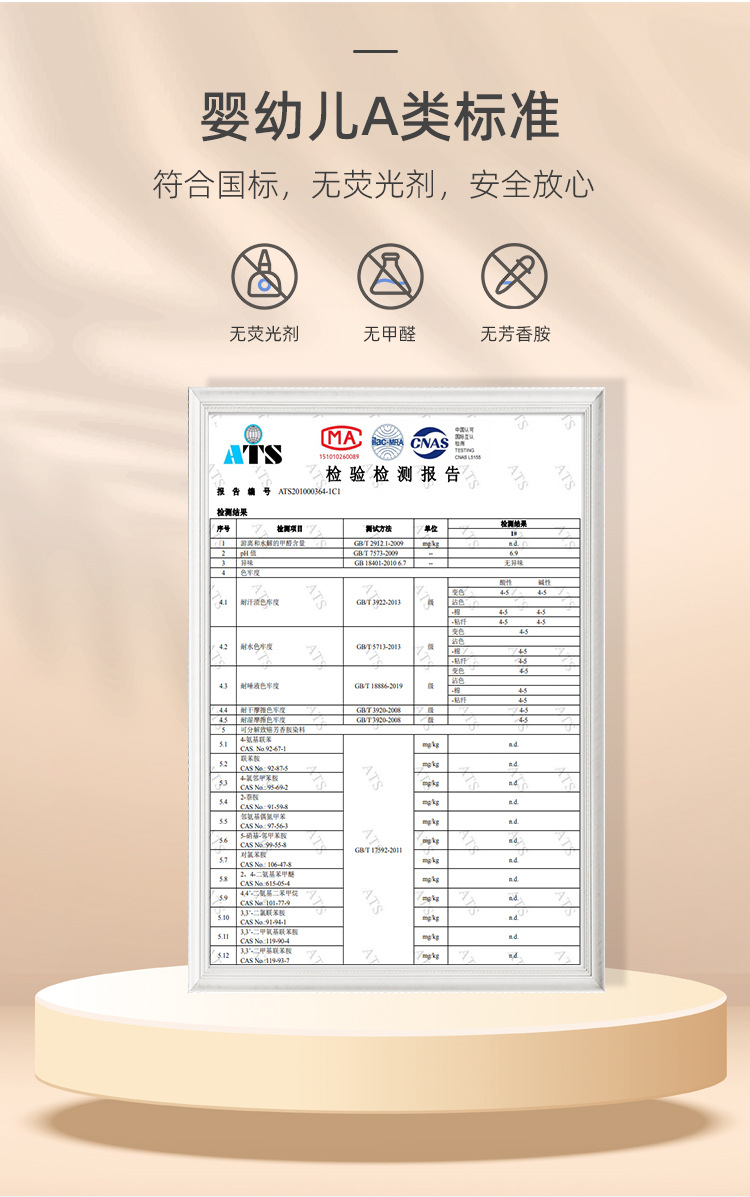
Task: Click the 耐汗渍色牢度 row label
Action: (260, 602)
